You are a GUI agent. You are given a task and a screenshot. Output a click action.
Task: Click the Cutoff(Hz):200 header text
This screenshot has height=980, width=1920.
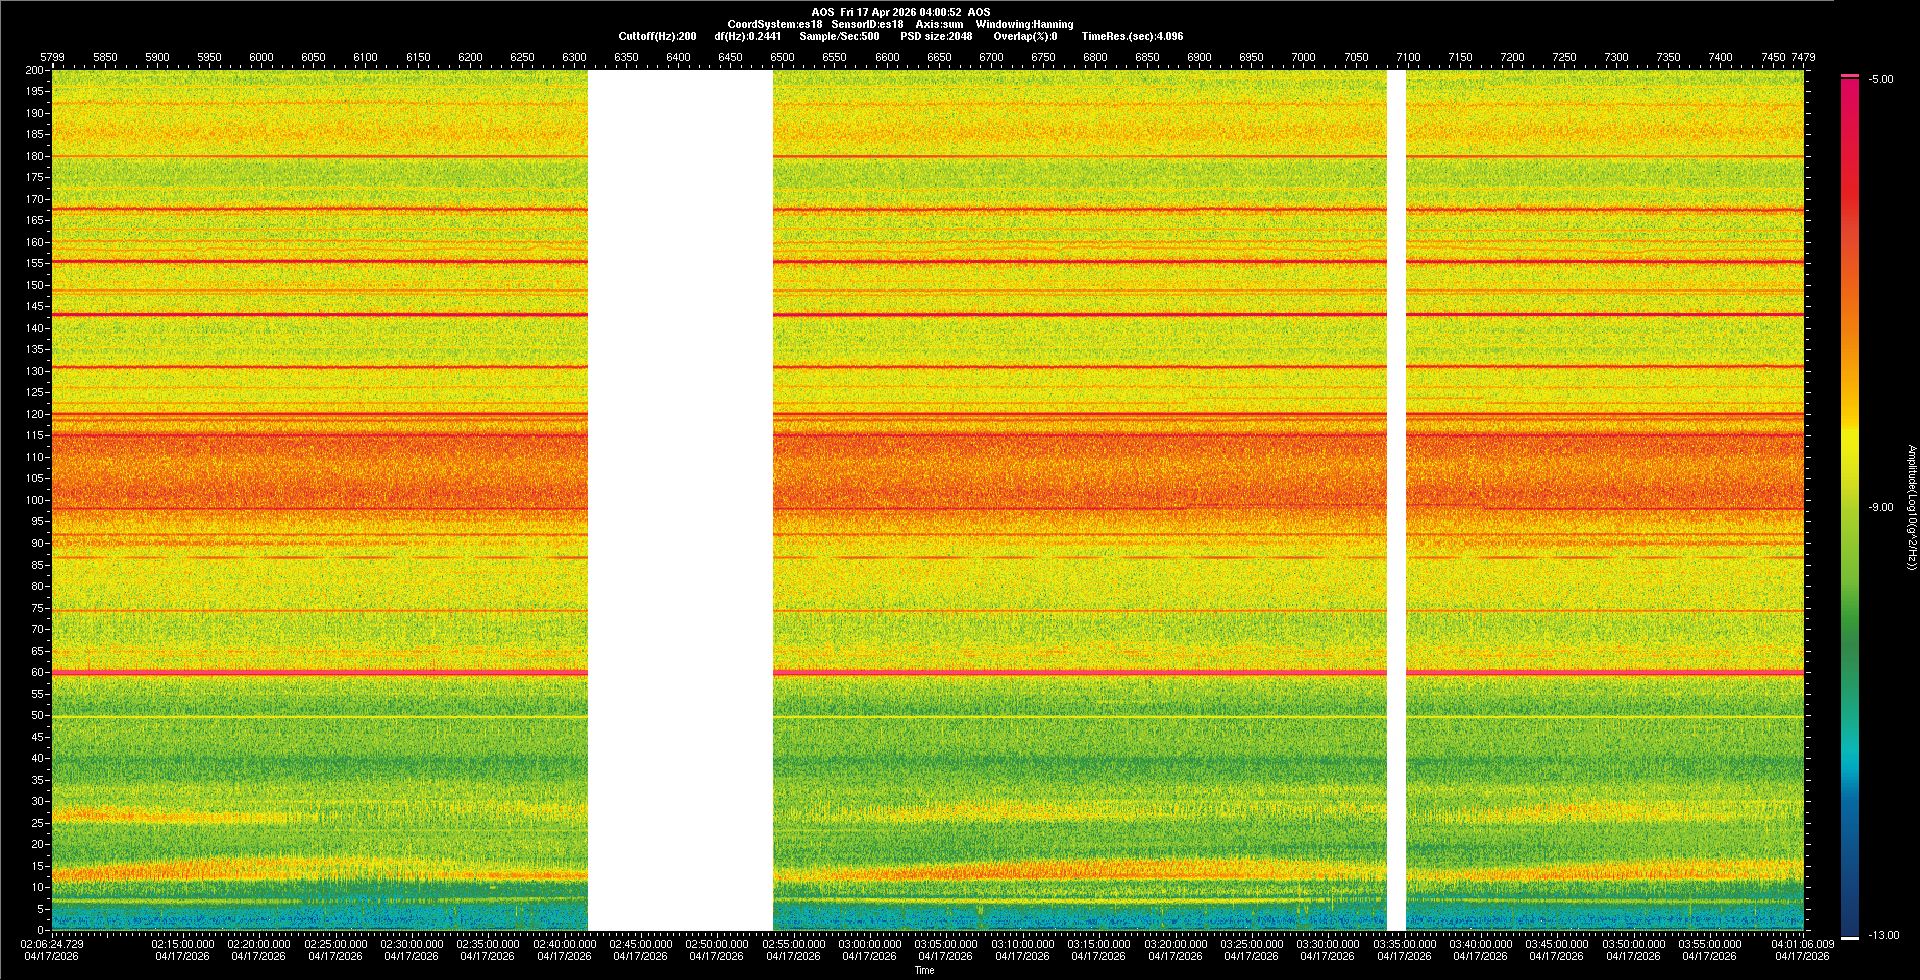click(x=657, y=36)
